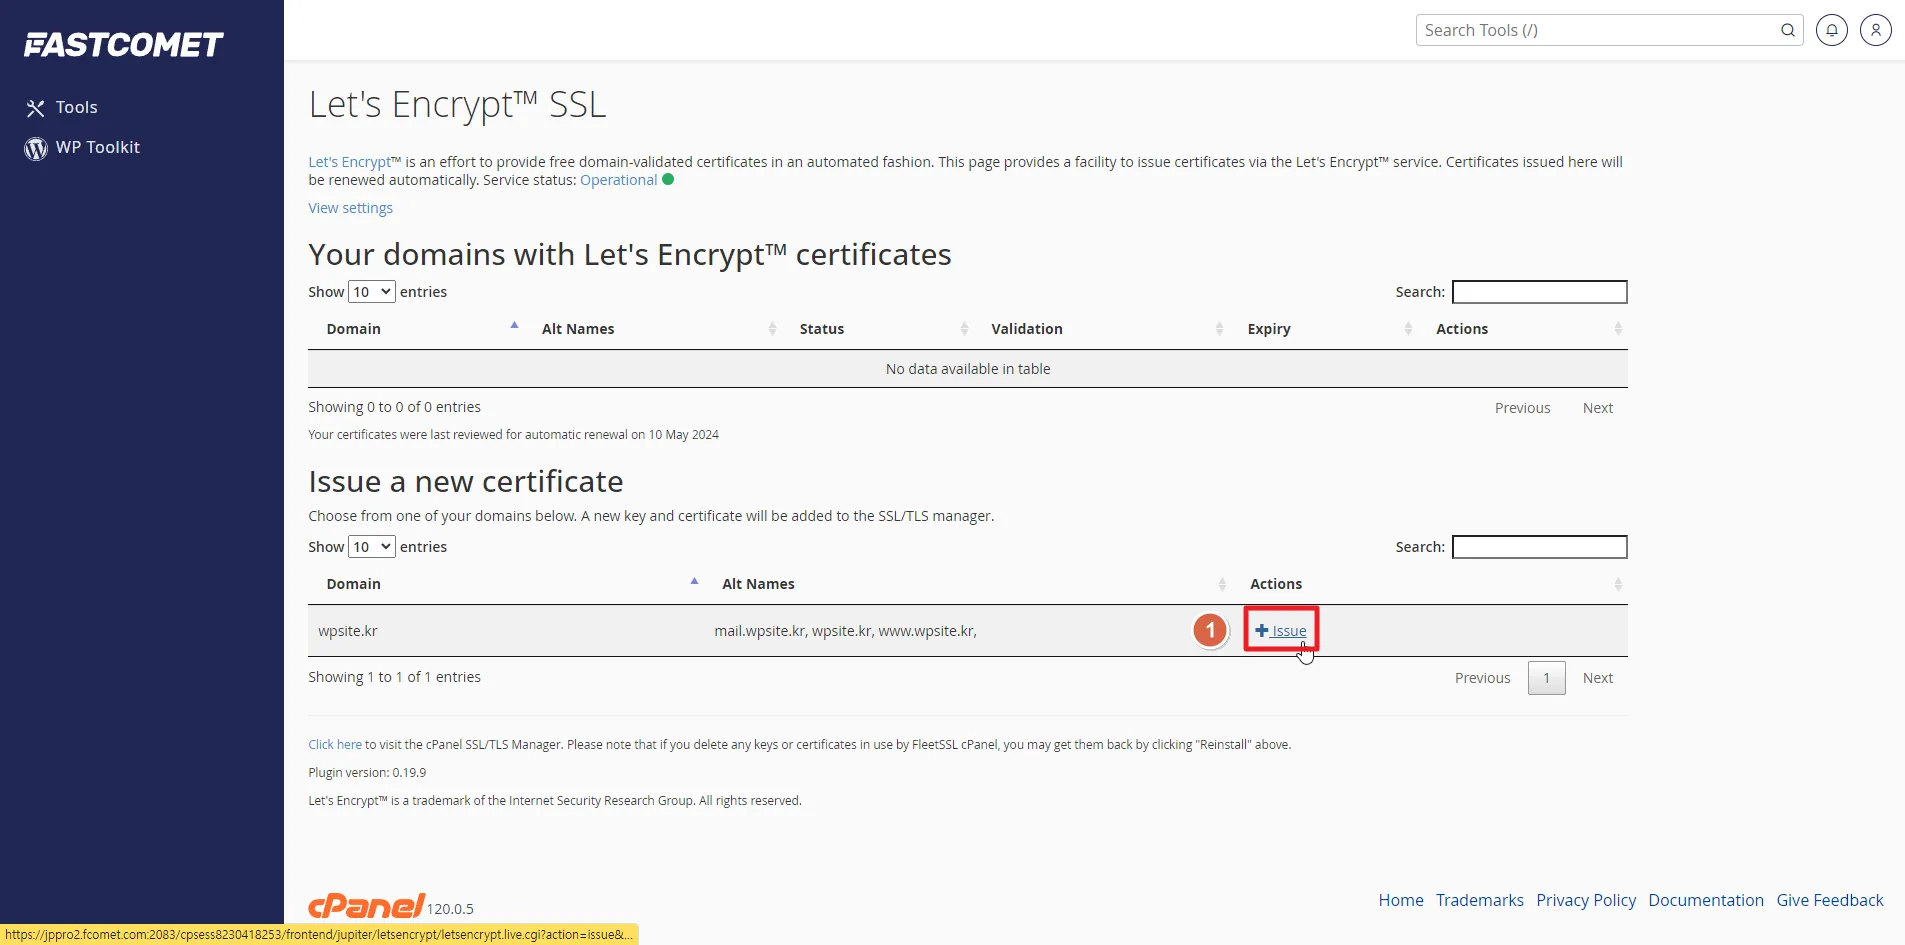Follow the 'Click here' SSL/TLS Manager link
This screenshot has height=945, width=1905.
pyautogui.click(x=335, y=745)
